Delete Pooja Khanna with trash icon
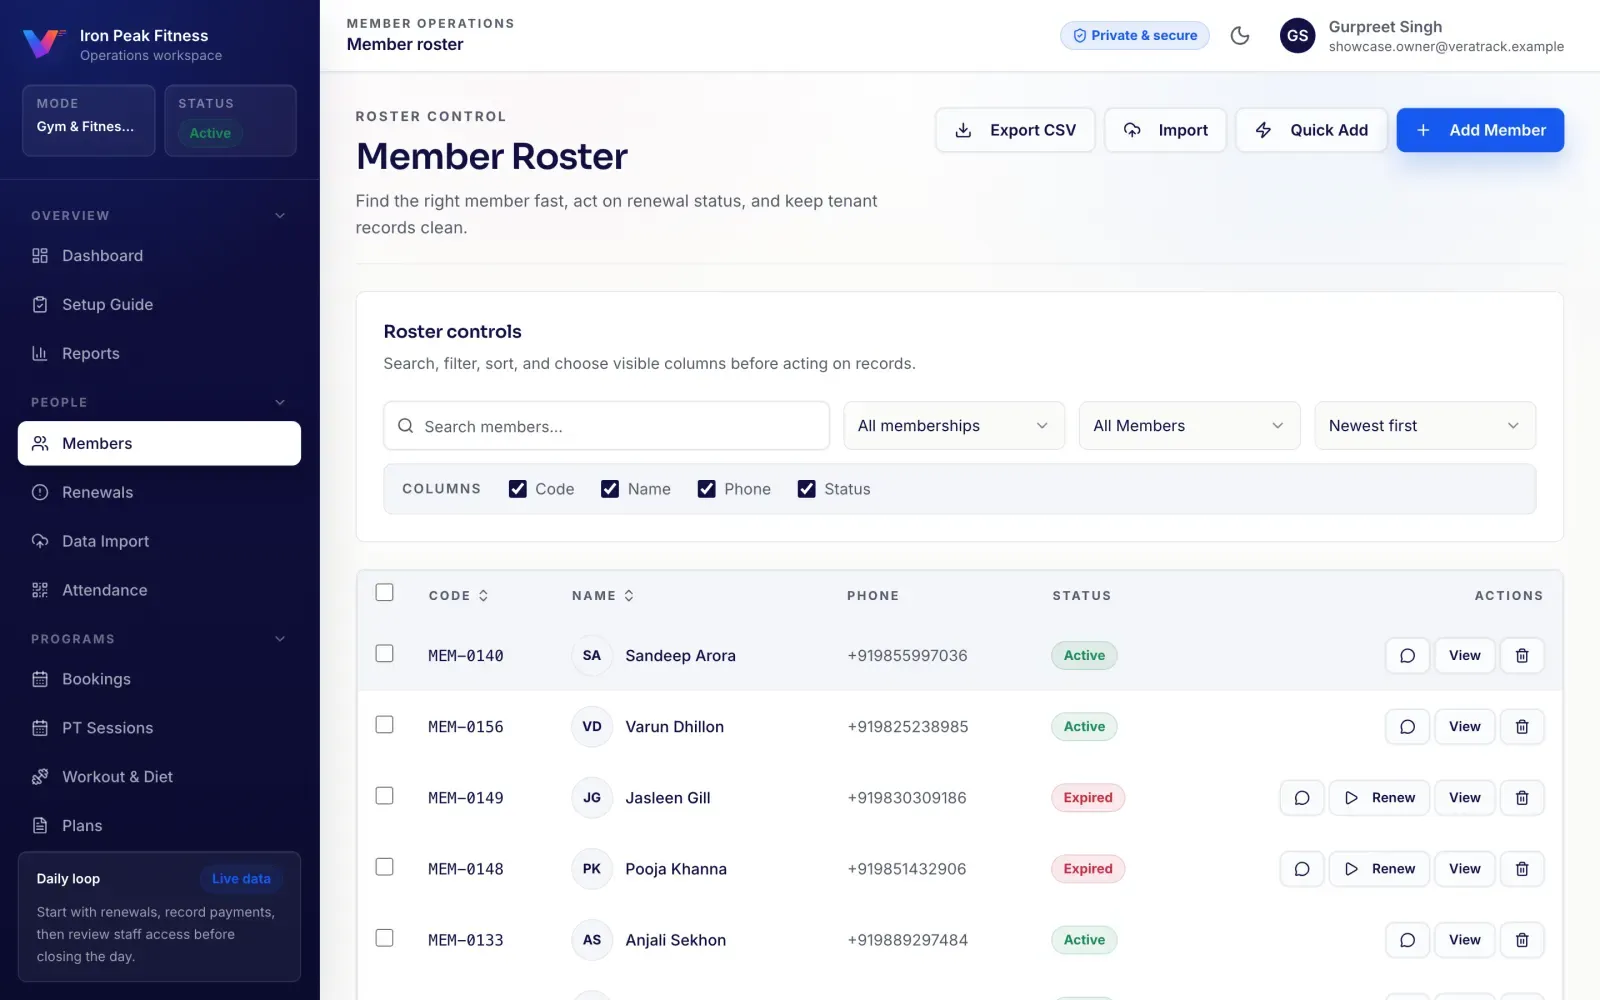The height and width of the screenshot is (1000, 1600). pos(1522,869)
